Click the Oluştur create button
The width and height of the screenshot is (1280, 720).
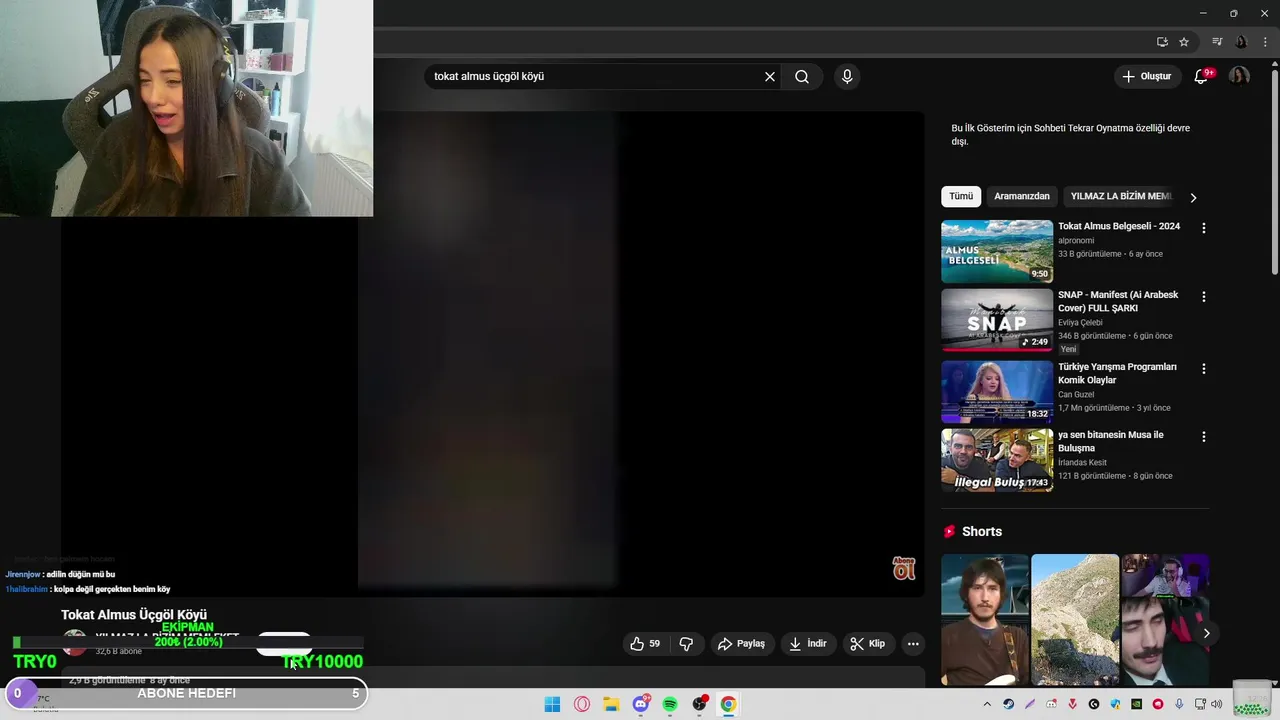click(x=1146, y=77)
